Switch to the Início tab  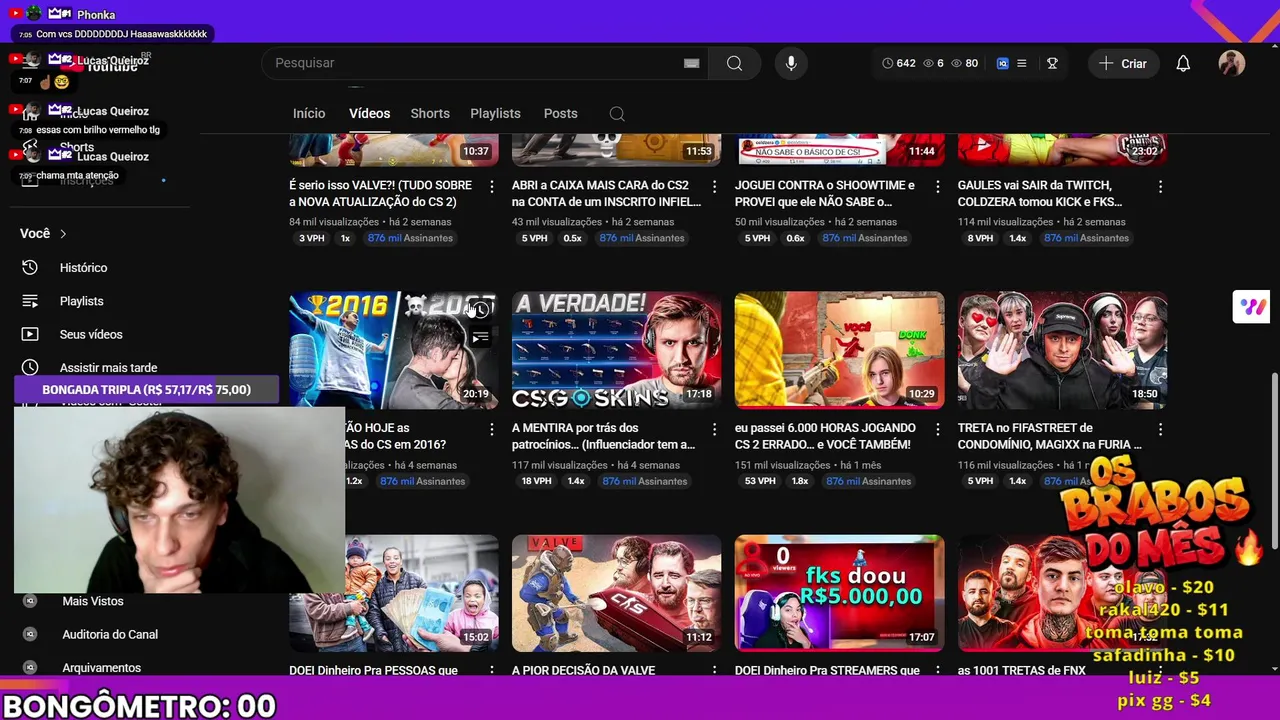point(309,114)
